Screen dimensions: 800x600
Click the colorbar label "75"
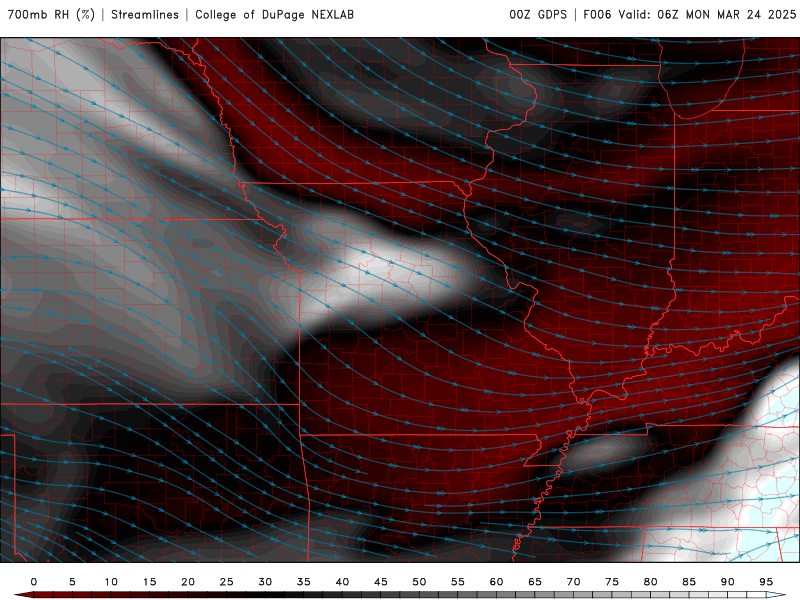point(612,582)
